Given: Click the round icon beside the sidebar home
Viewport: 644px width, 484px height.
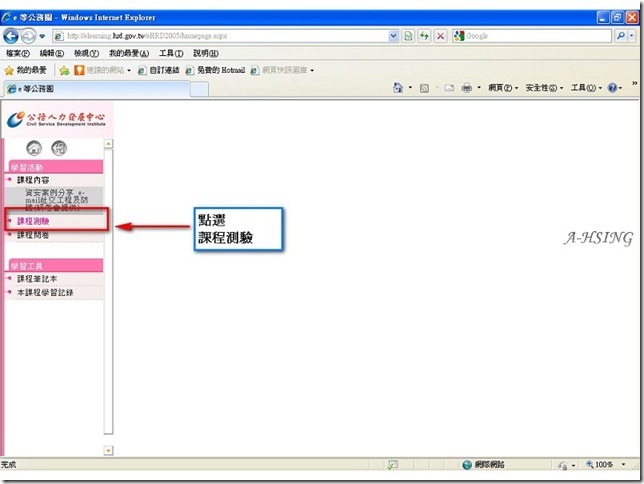Looking at the screenshot, I should (x=59, y=148).
